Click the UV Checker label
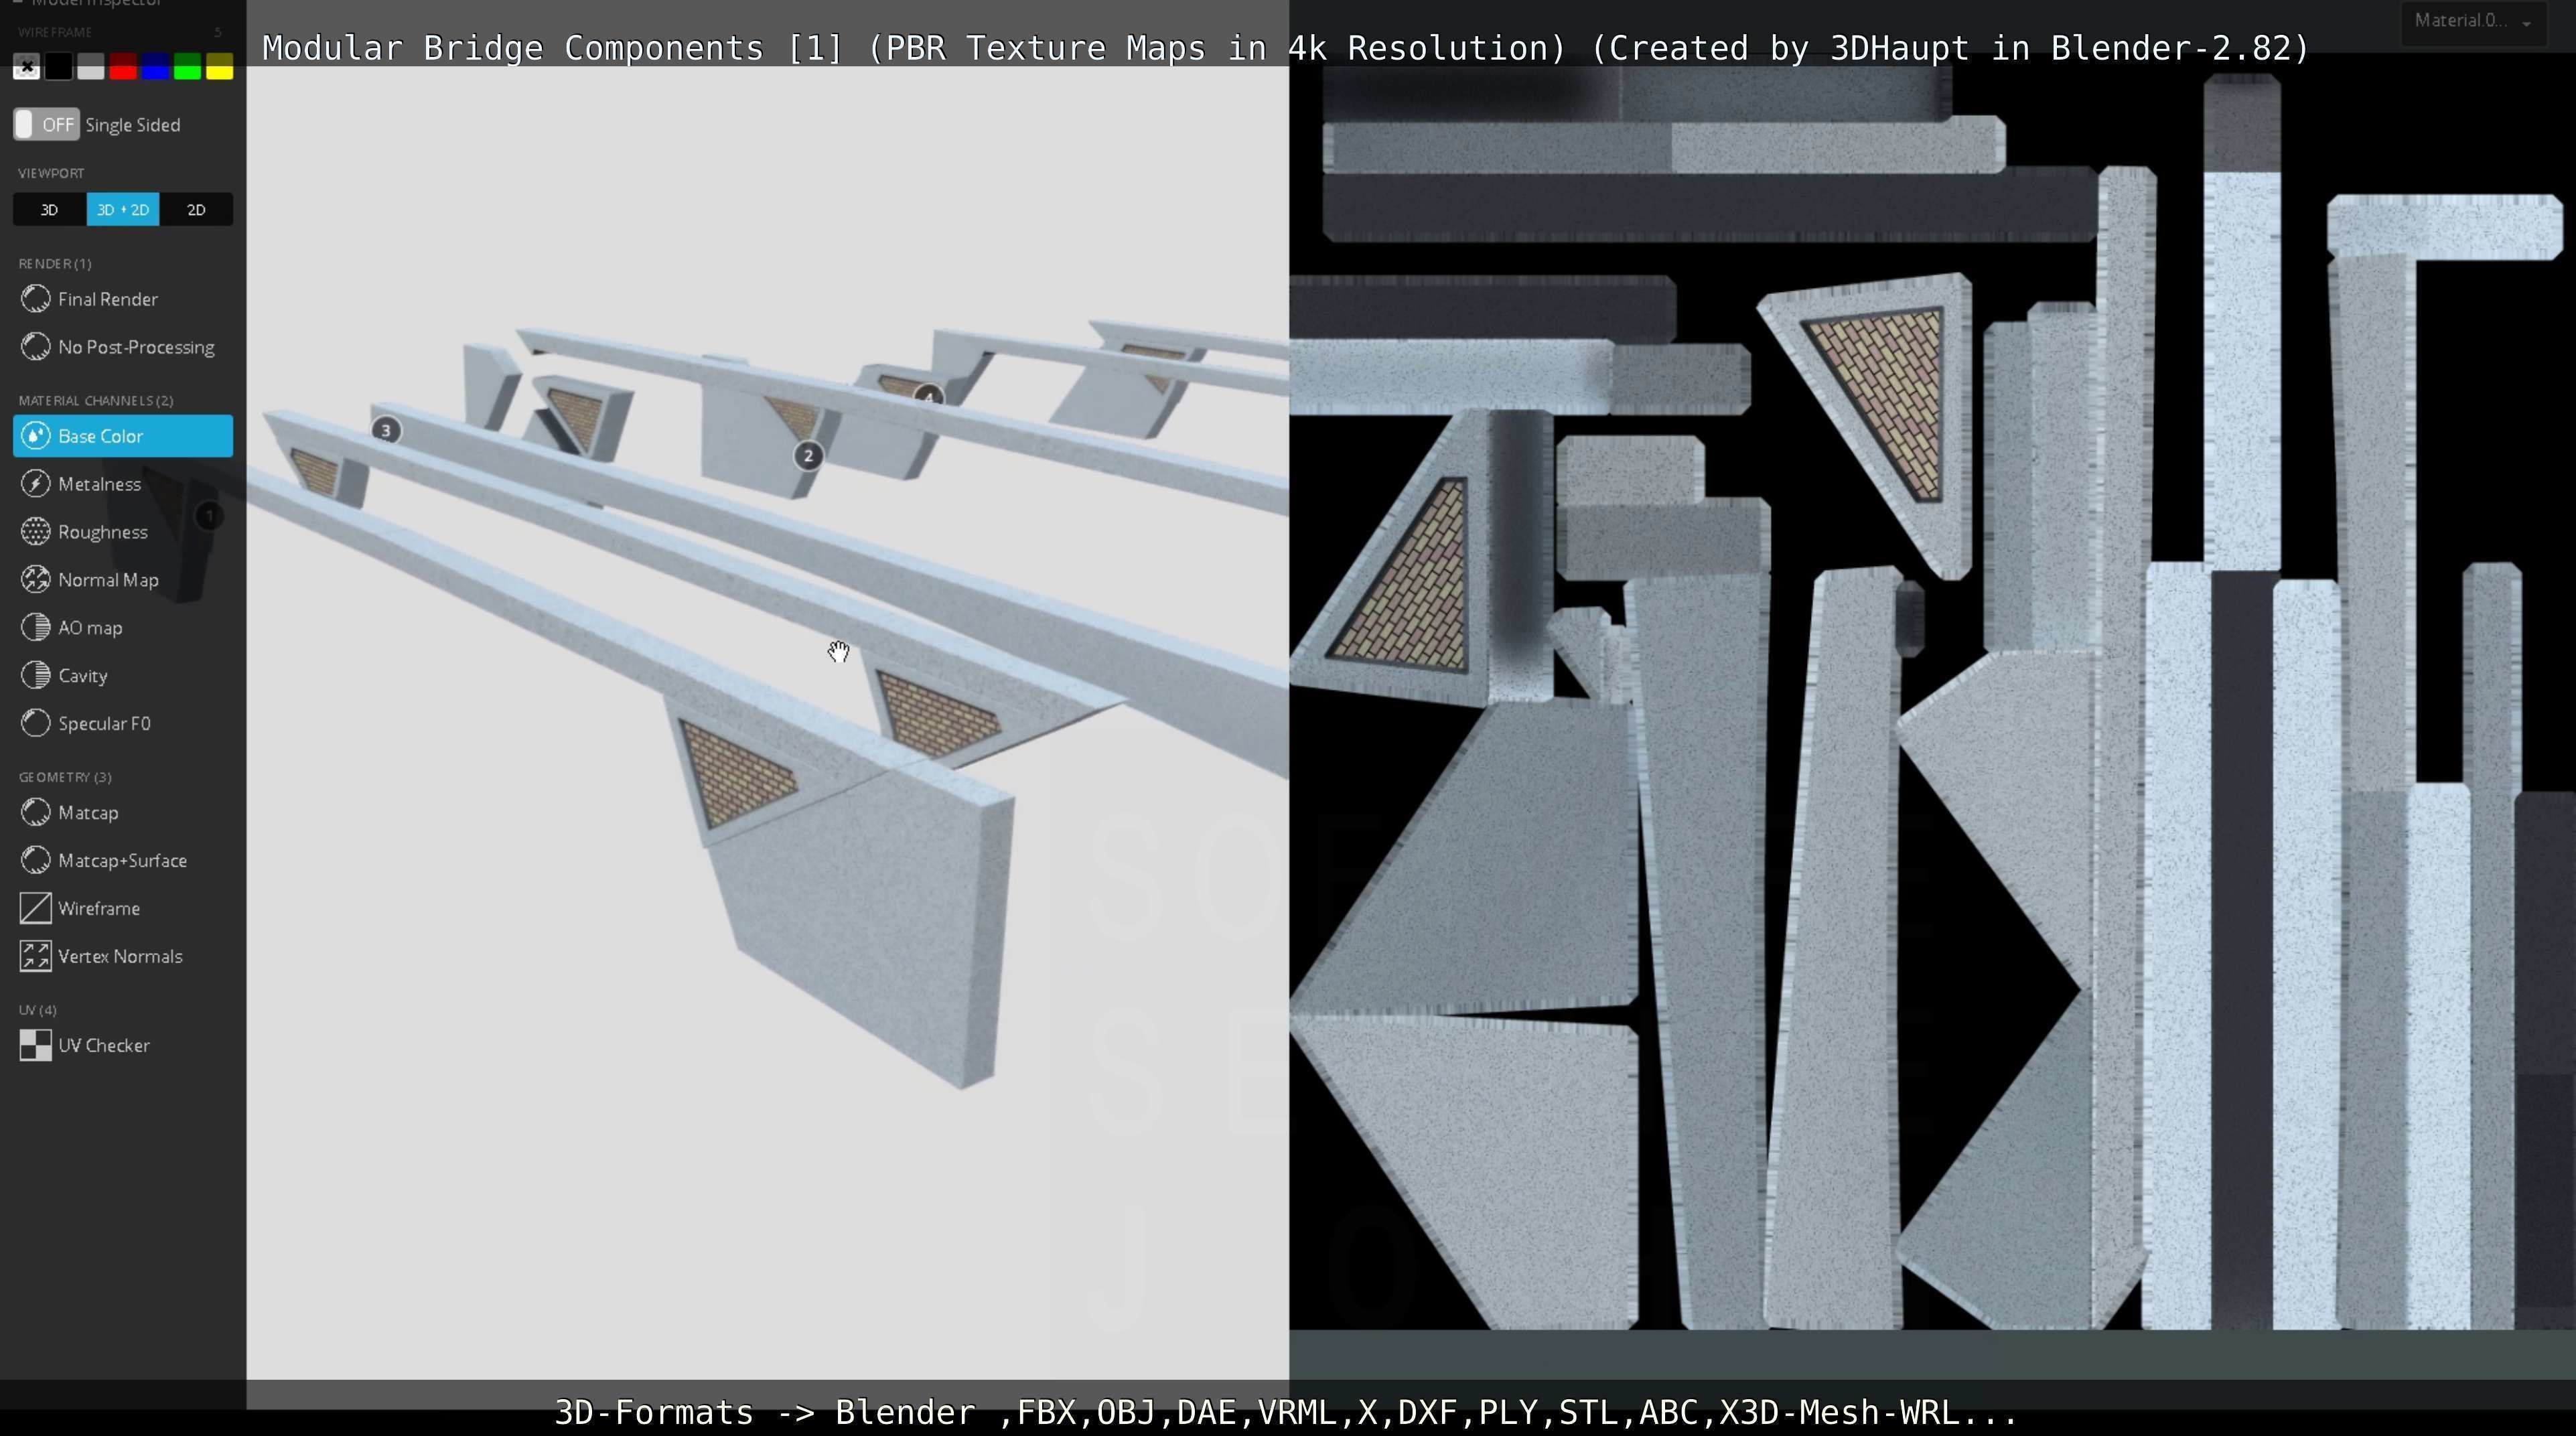This screenshot has width=2576, height=1436. (104, 1046)
